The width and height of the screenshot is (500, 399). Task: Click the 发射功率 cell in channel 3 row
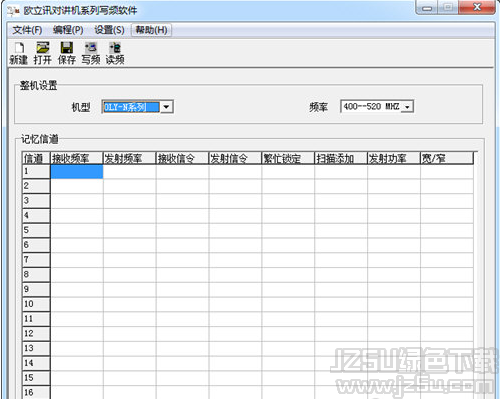394,201
